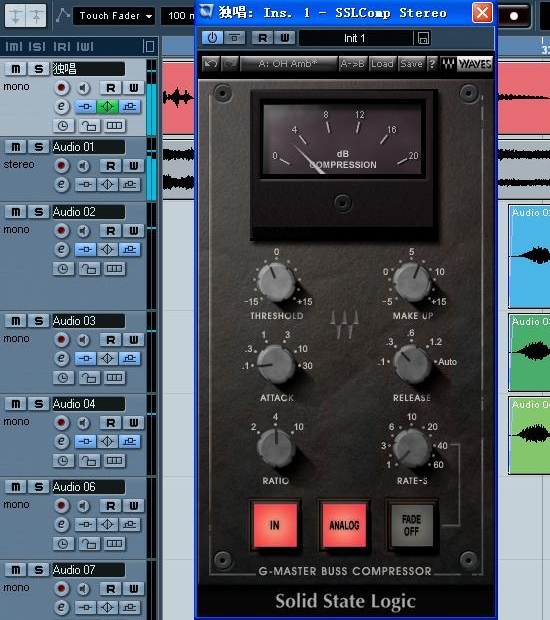Screen dimensions: 550x620
Task: Click the THRESHOLD knob
Action: [276, 282]
